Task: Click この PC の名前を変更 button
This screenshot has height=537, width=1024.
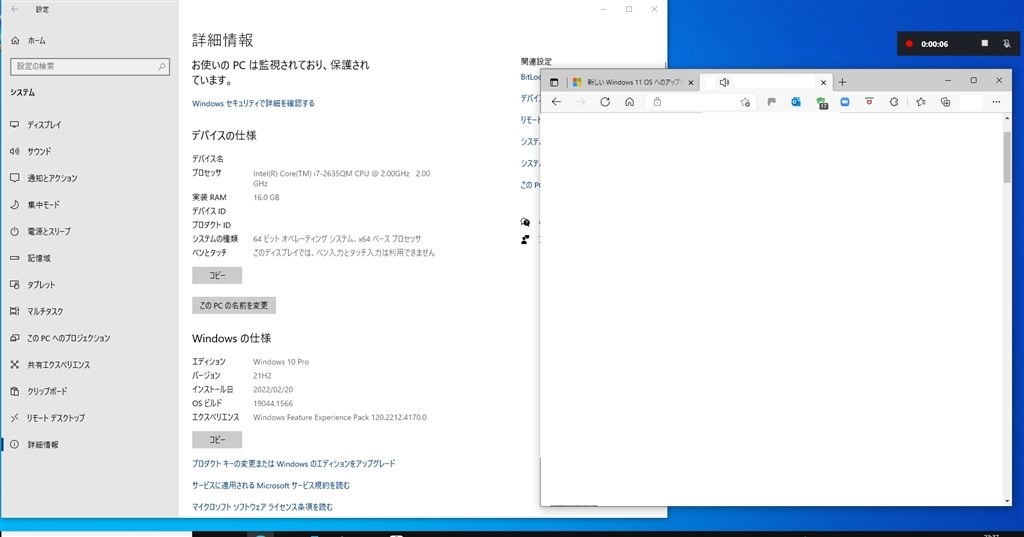Action: coord(234,306)
